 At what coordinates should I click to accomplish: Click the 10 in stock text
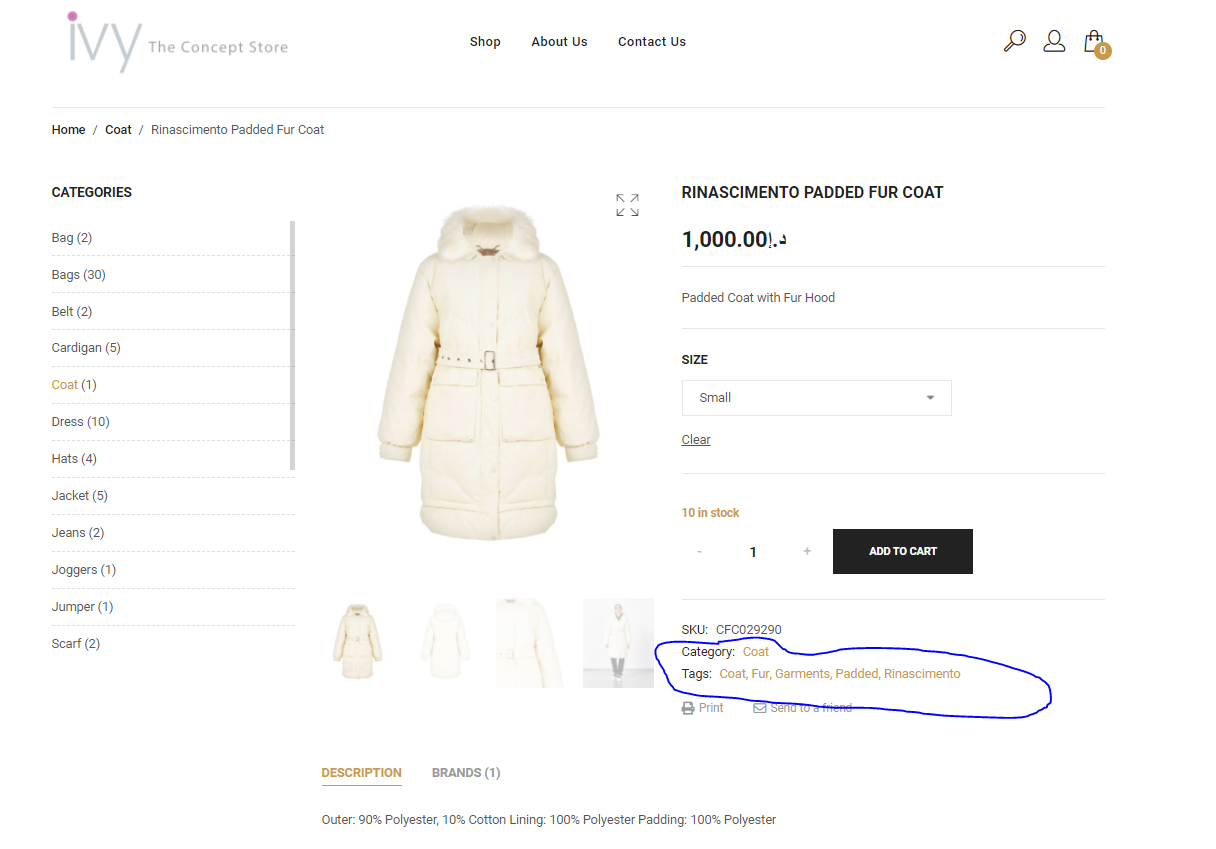click(710, 513)
